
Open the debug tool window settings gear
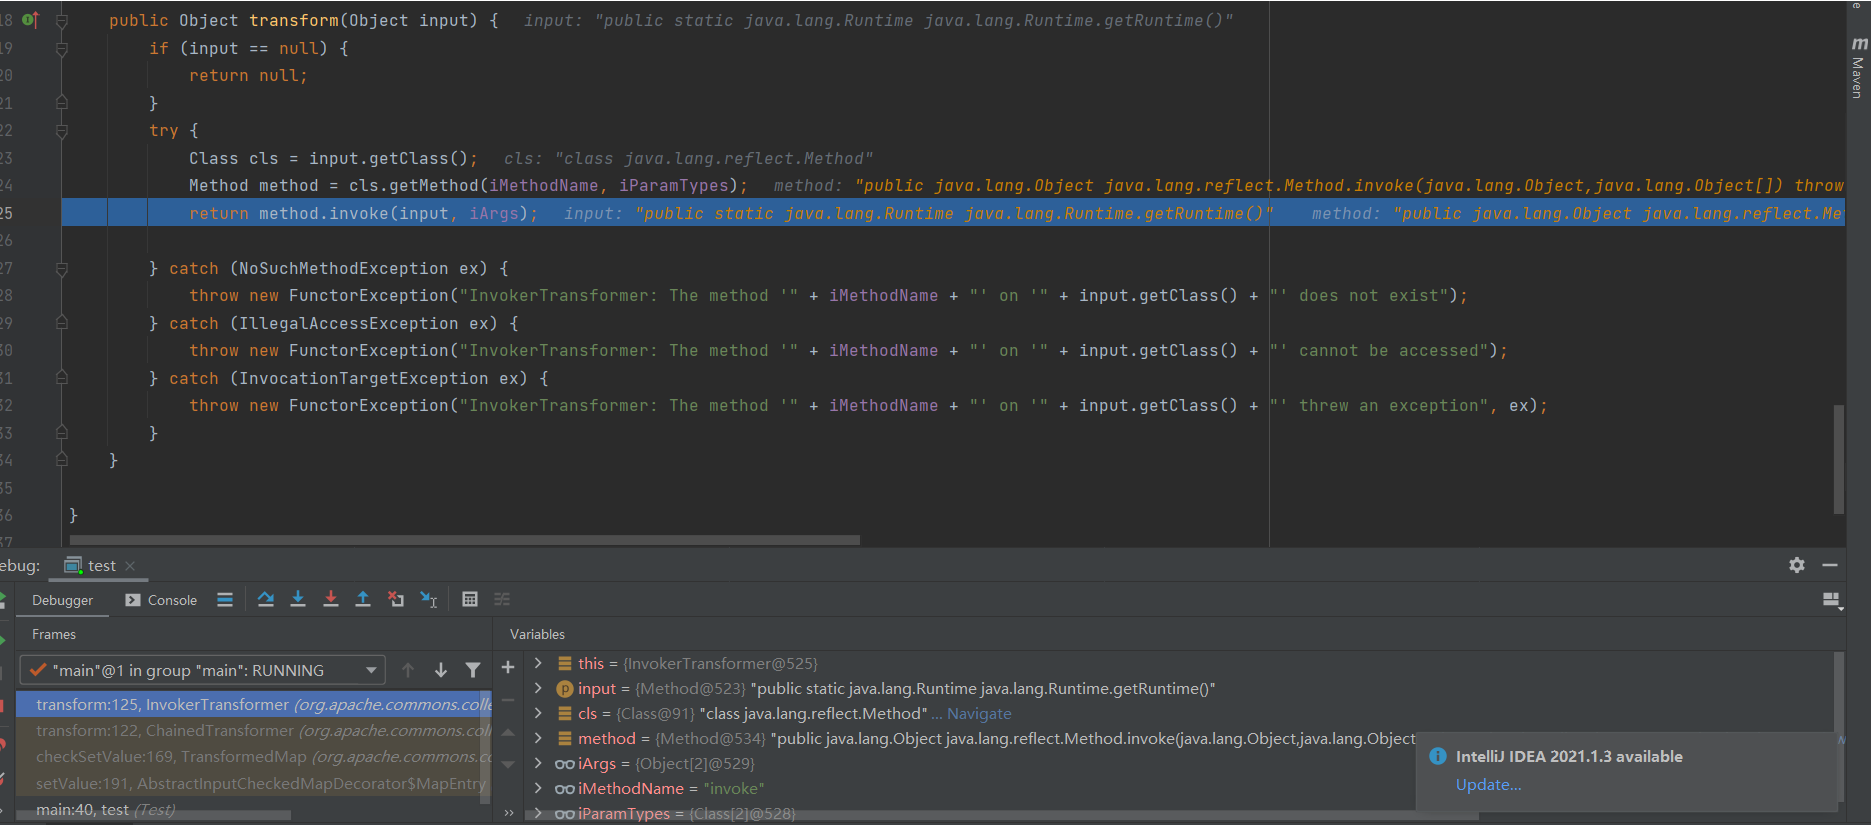[1797, 565]
